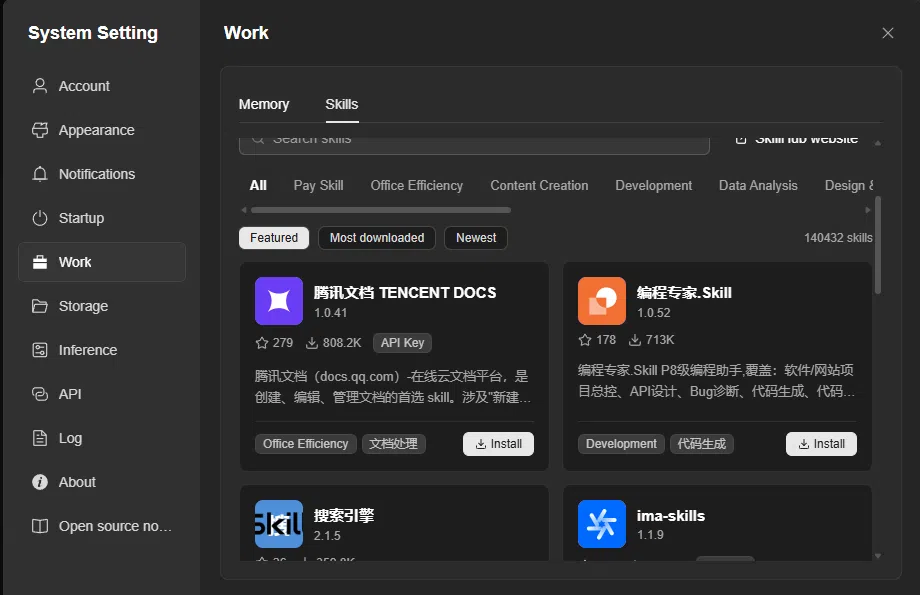
Task: Click the 编程专家.Skill title
Action: click(684, 292)
